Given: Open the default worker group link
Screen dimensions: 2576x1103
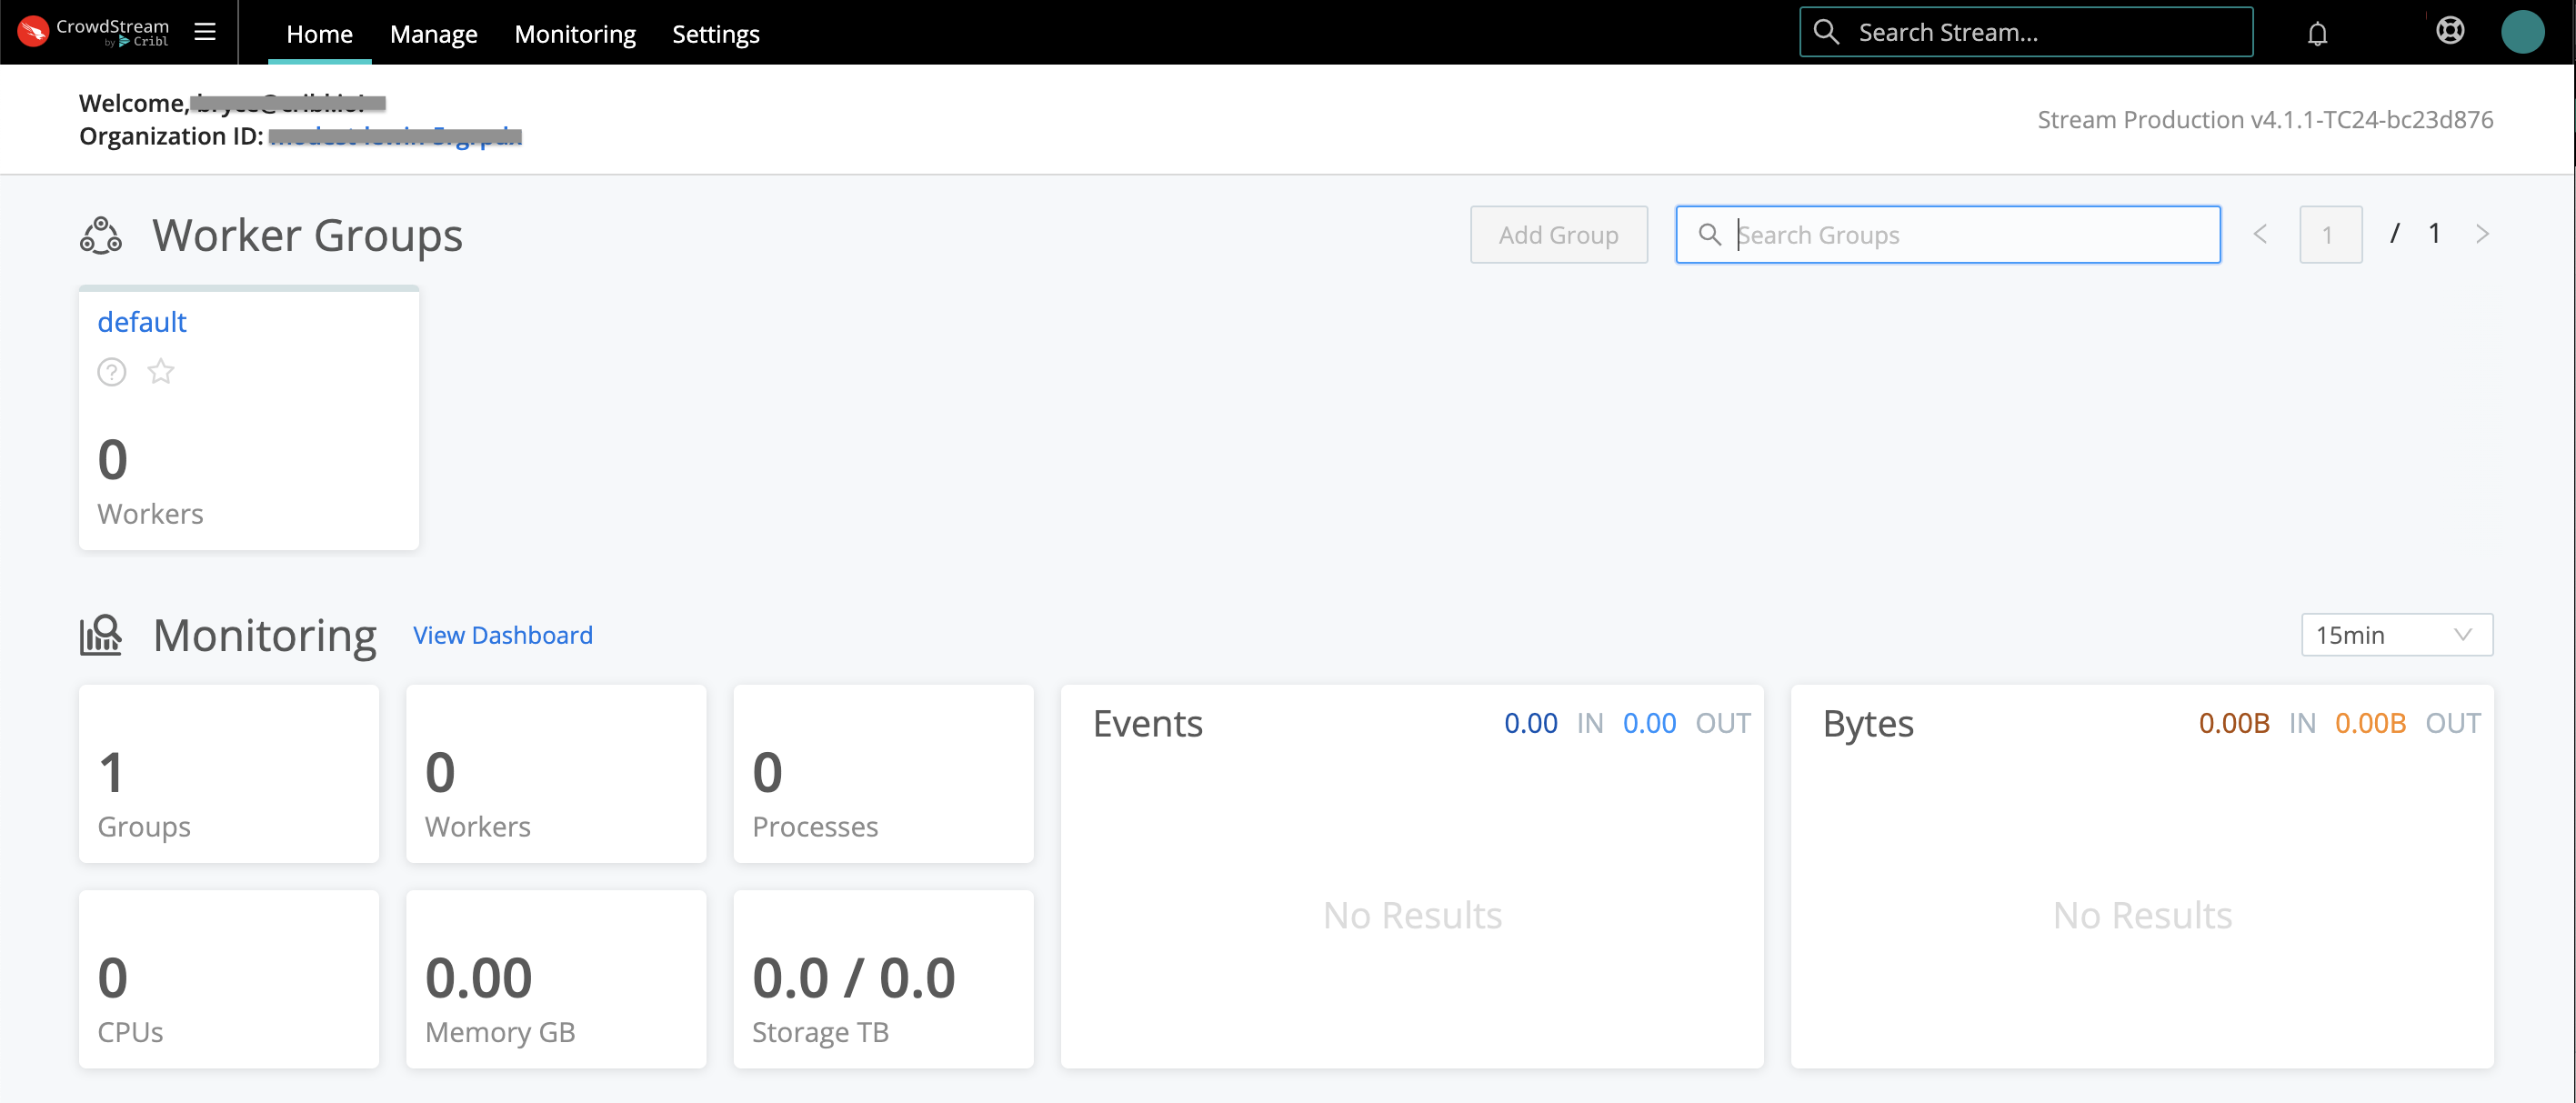Looking at the screenshot, I should 142,322.
